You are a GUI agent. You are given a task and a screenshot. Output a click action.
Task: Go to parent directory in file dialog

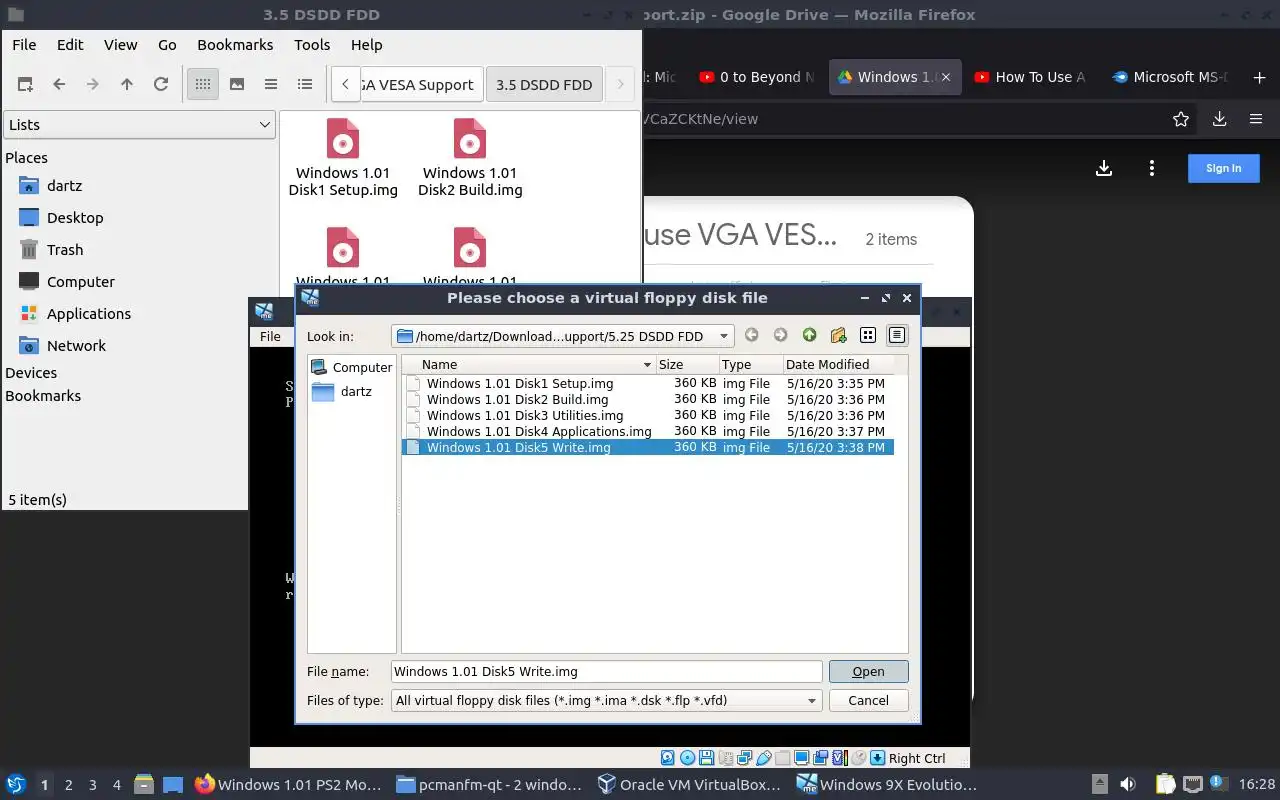pos(809,336)
